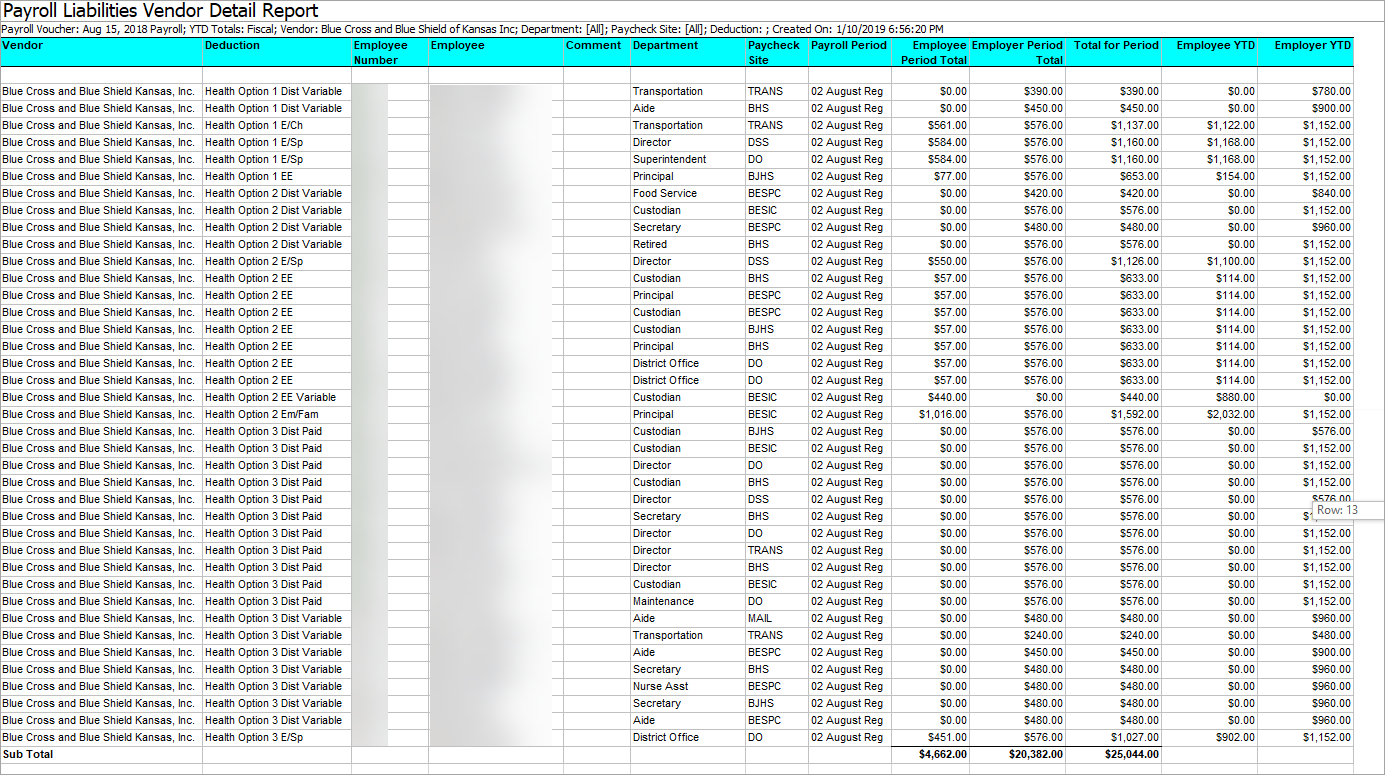1385x775 pixels.
Task: Select the Payroll Voucher parameters subtitle line
Action: click(473, 30)
